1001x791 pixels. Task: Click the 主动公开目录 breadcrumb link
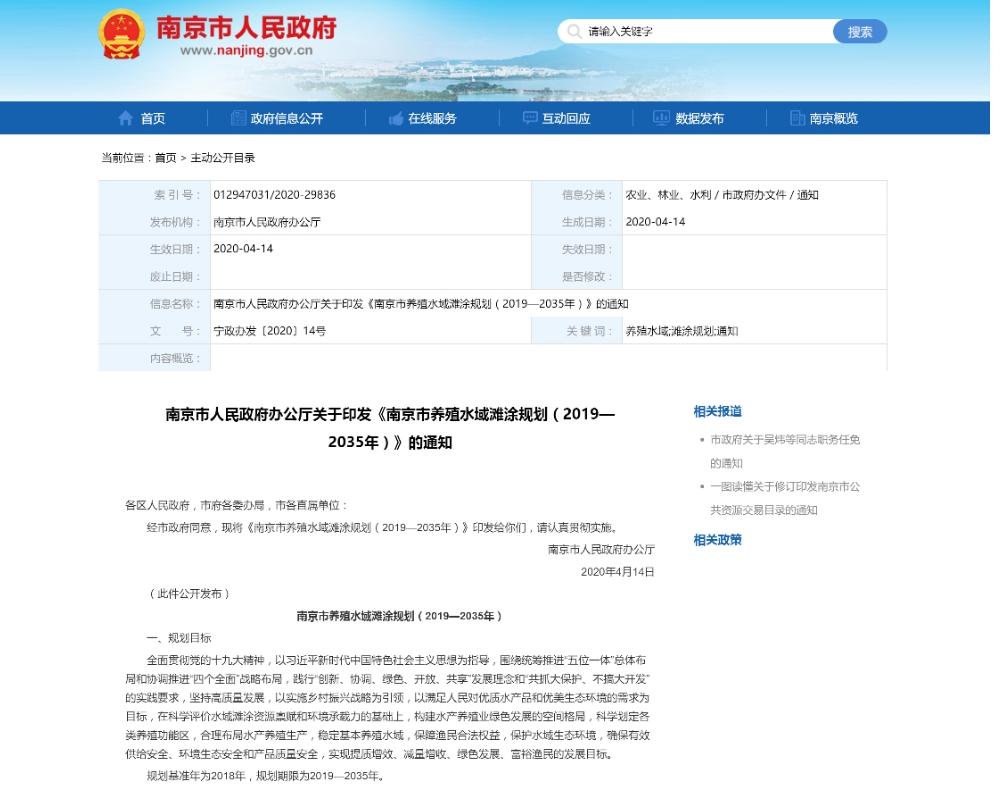(222, 158)
